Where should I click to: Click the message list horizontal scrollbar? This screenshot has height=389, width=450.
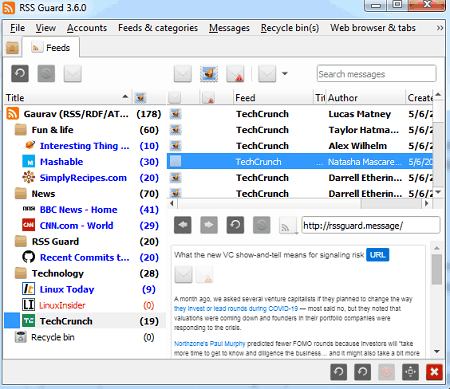click(299, 203)
